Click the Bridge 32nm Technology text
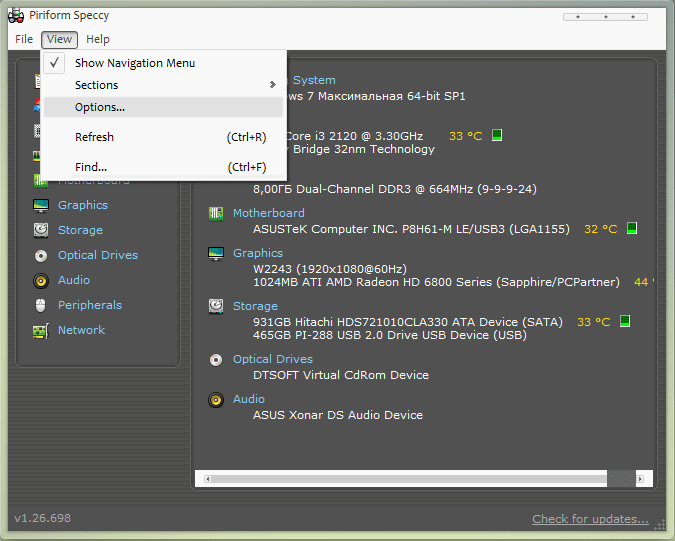The width and height of the screenshot is (675, 541). 364,149
